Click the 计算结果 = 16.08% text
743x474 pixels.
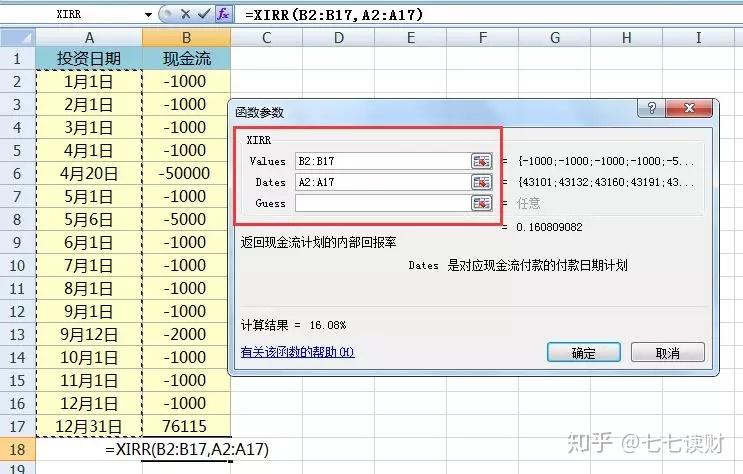(293, 325)
